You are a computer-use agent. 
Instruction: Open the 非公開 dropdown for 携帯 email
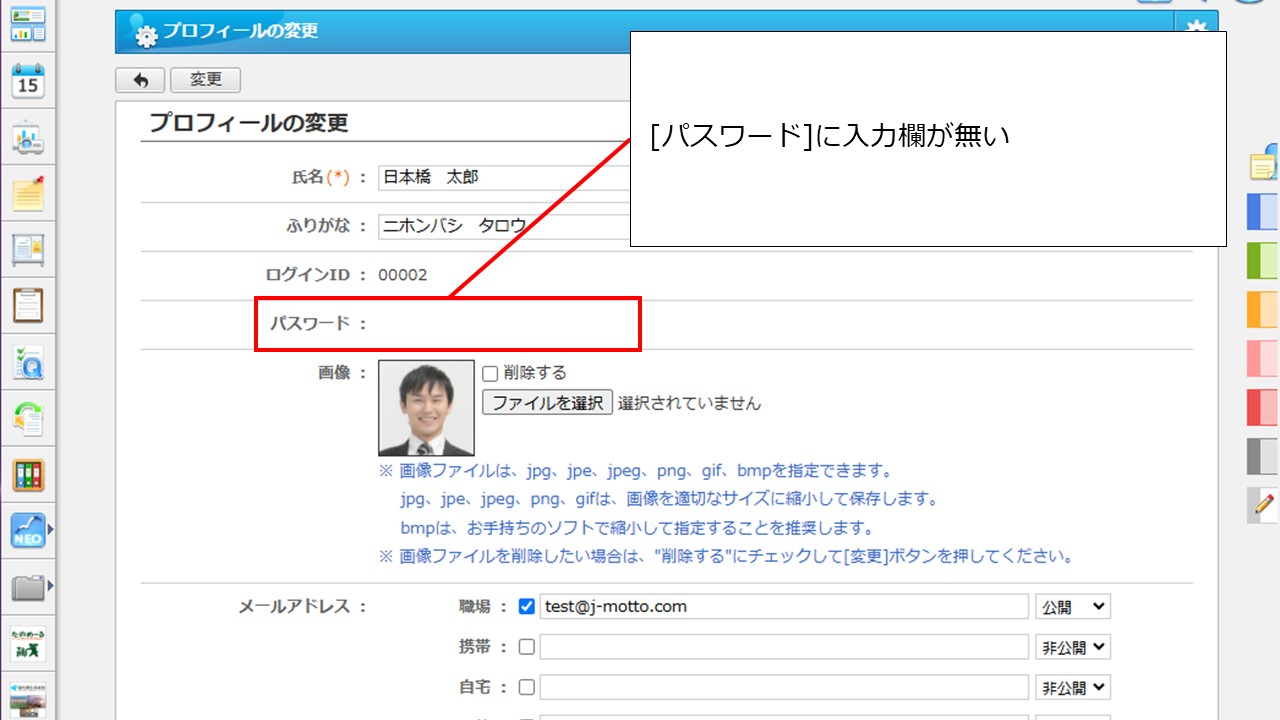pos(1072,647)
